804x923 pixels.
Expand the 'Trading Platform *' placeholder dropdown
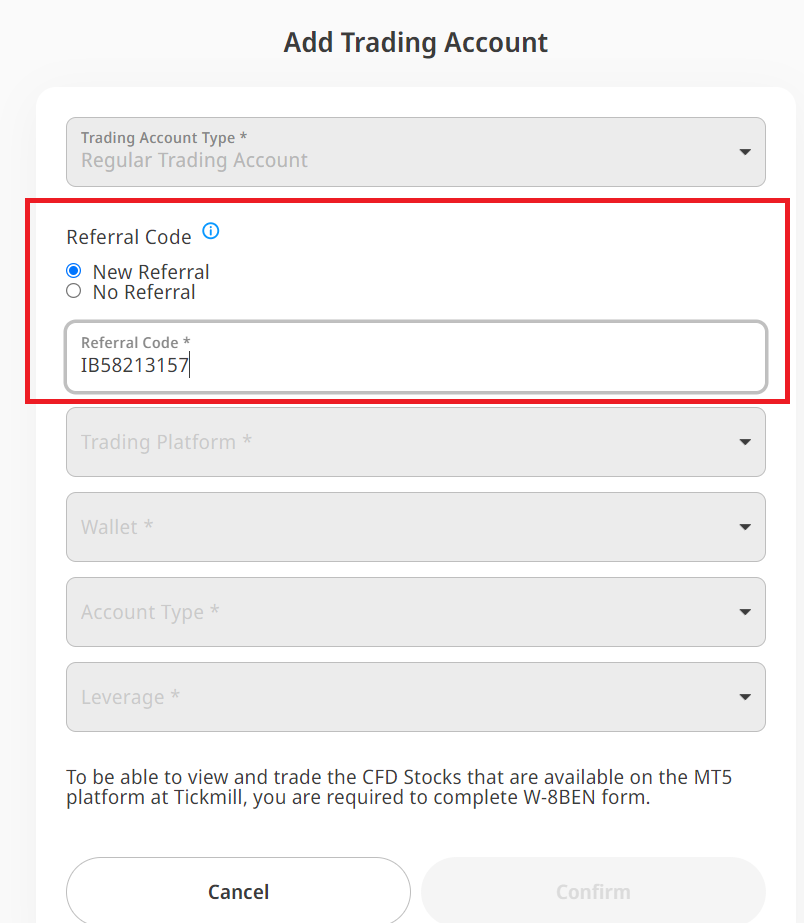pyautogui.click(x=400, y=442)
